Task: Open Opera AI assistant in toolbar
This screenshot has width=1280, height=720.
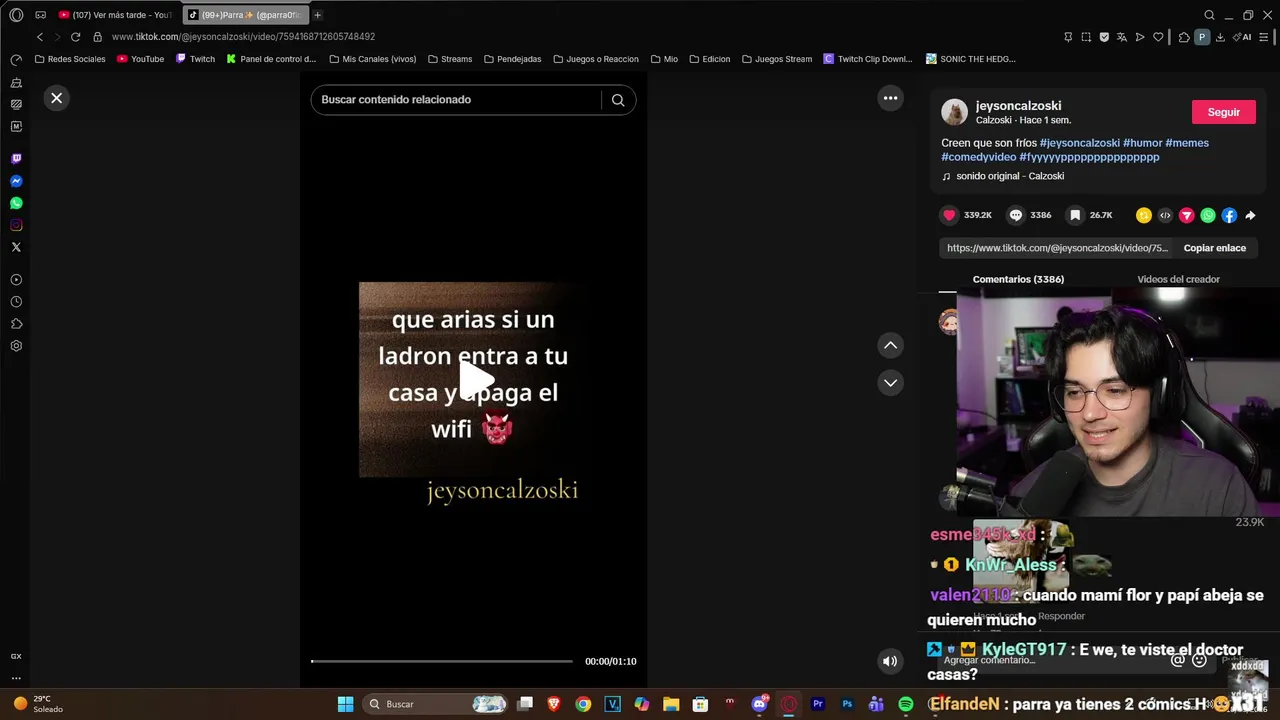Action: pos(1243,37)
